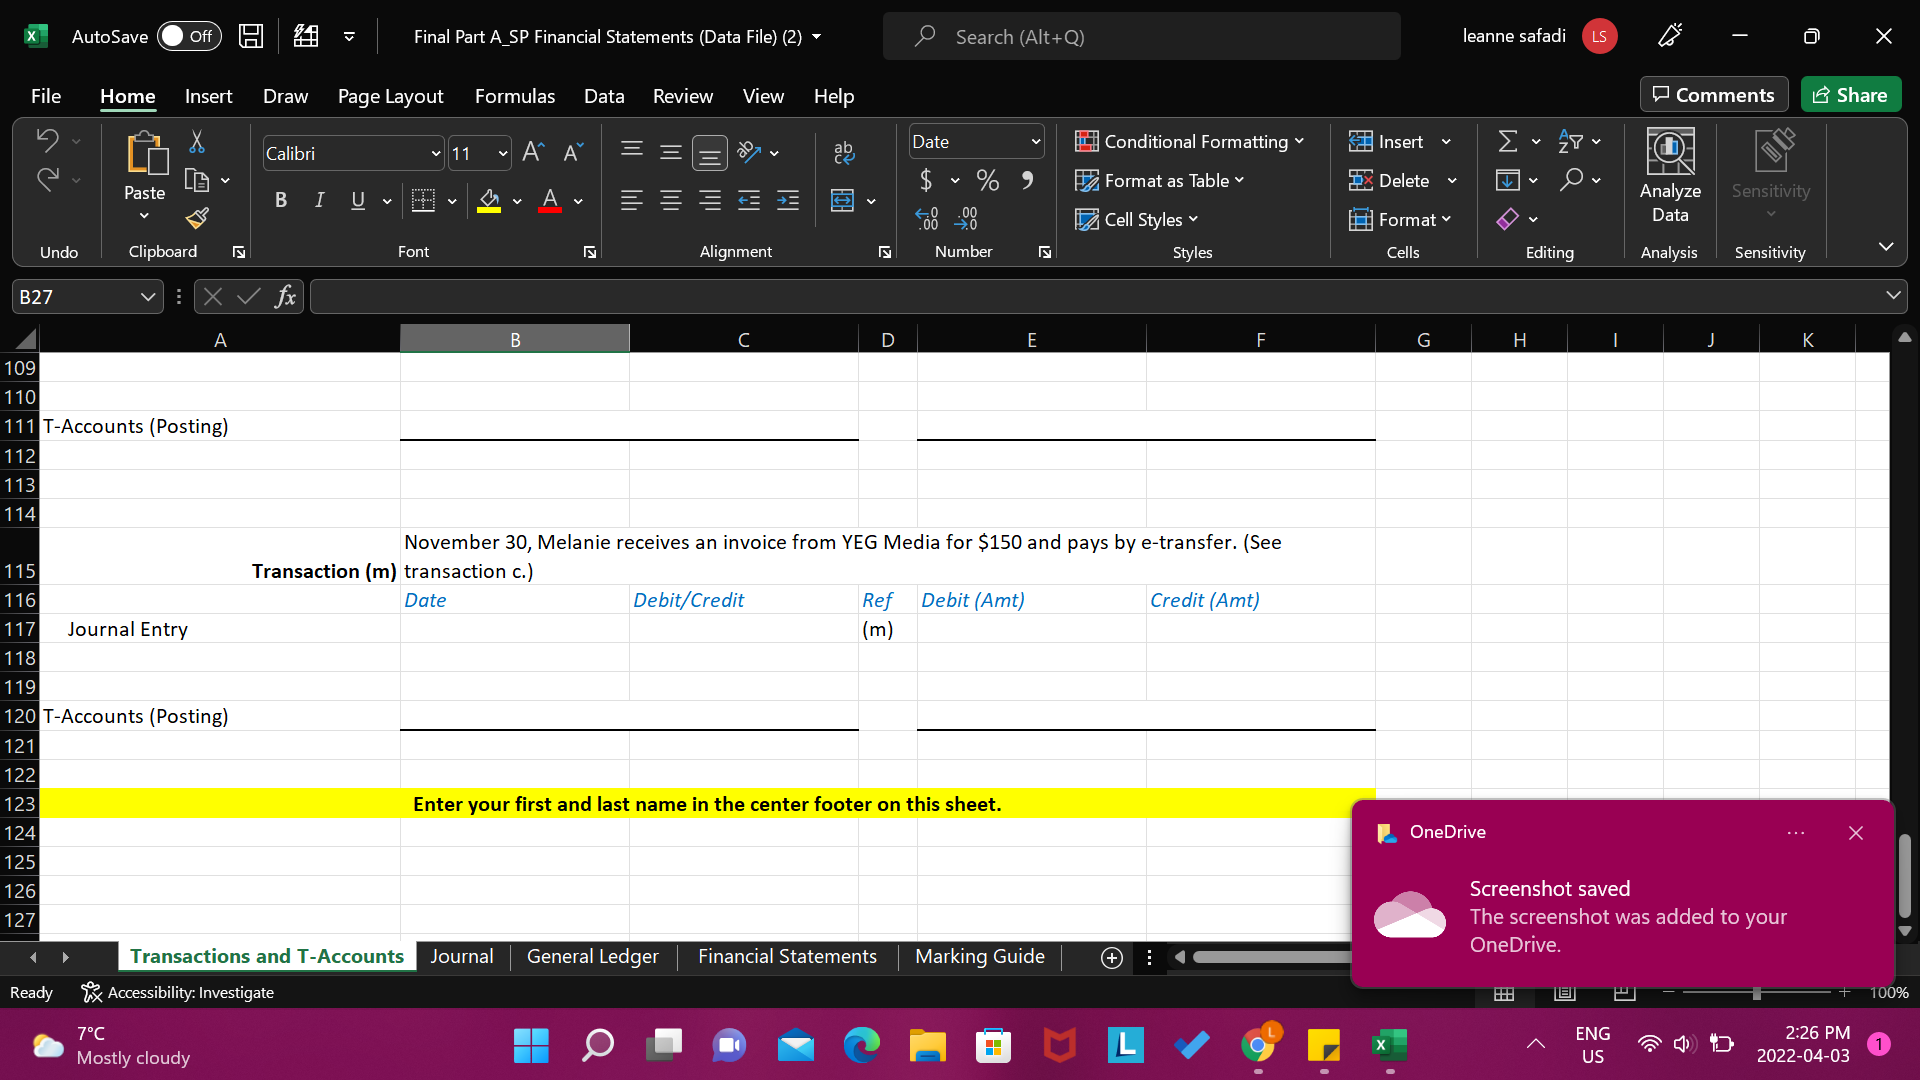1920x1080 pixels.
Task: Switch to the Journal sheet tab
Action: coord(461,956)
